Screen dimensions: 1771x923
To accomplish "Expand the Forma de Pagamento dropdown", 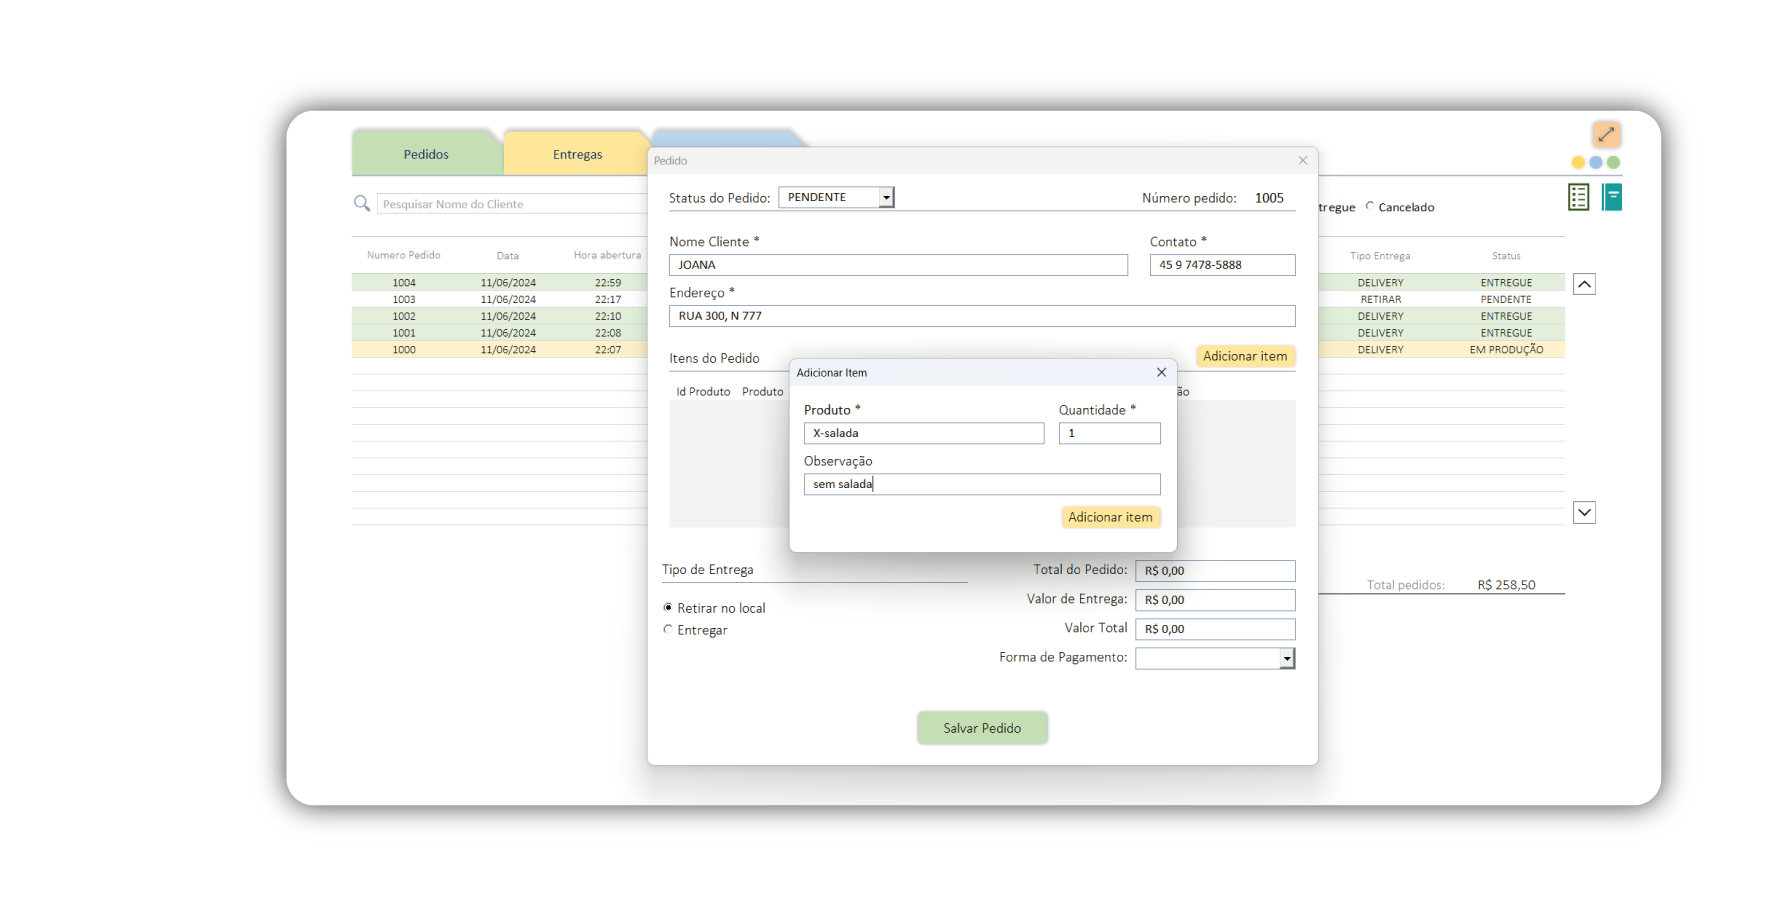I will [1287, 658].
